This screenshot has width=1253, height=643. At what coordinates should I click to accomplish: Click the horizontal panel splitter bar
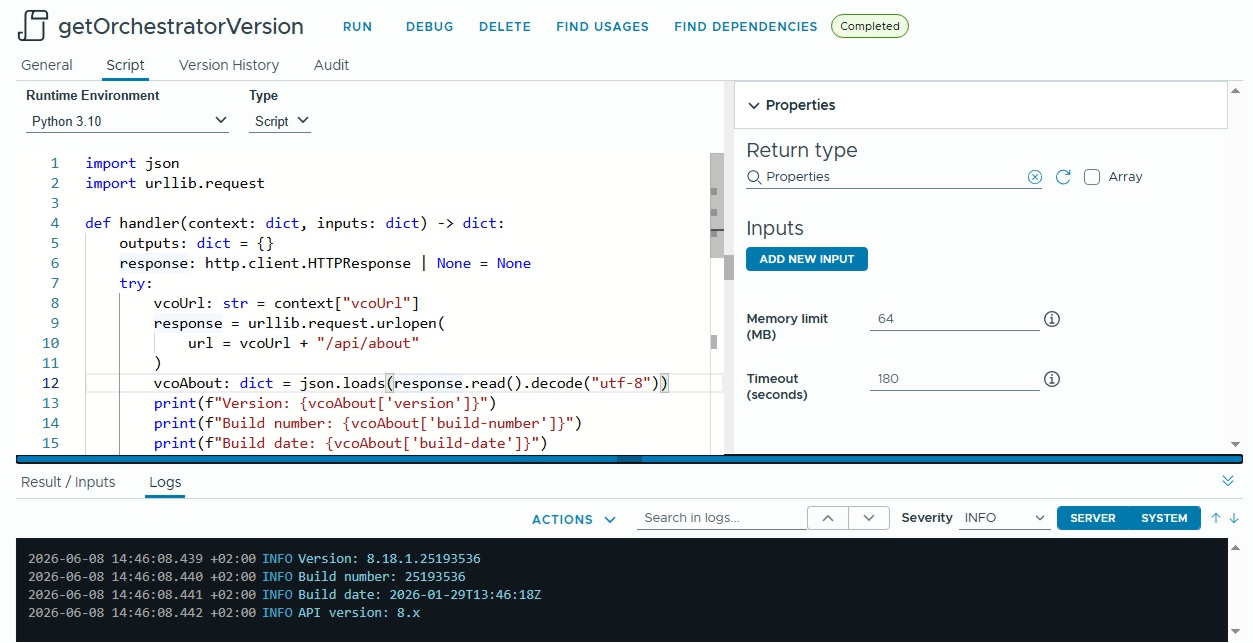click(628, 459)
